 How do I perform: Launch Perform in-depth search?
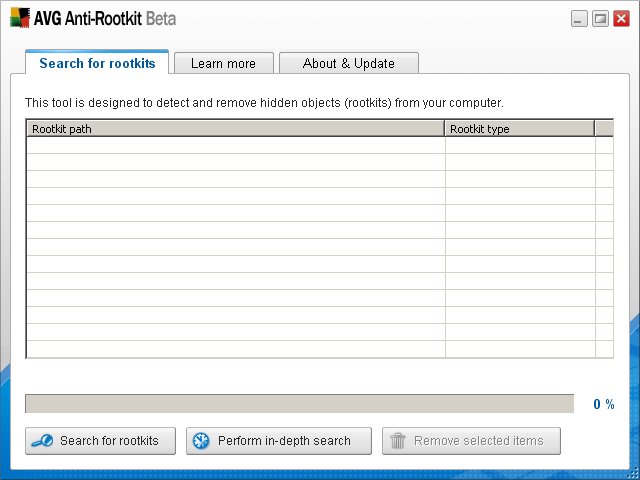point(279,441)
